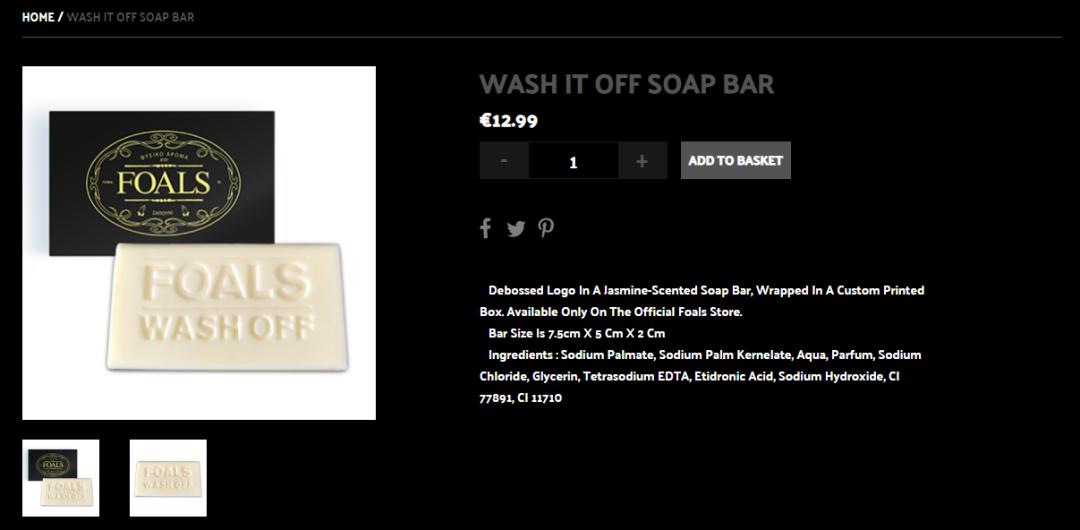The image size is (1080, 530).
Task: Decrease quantity with the minus button
Action: (504, 161)
